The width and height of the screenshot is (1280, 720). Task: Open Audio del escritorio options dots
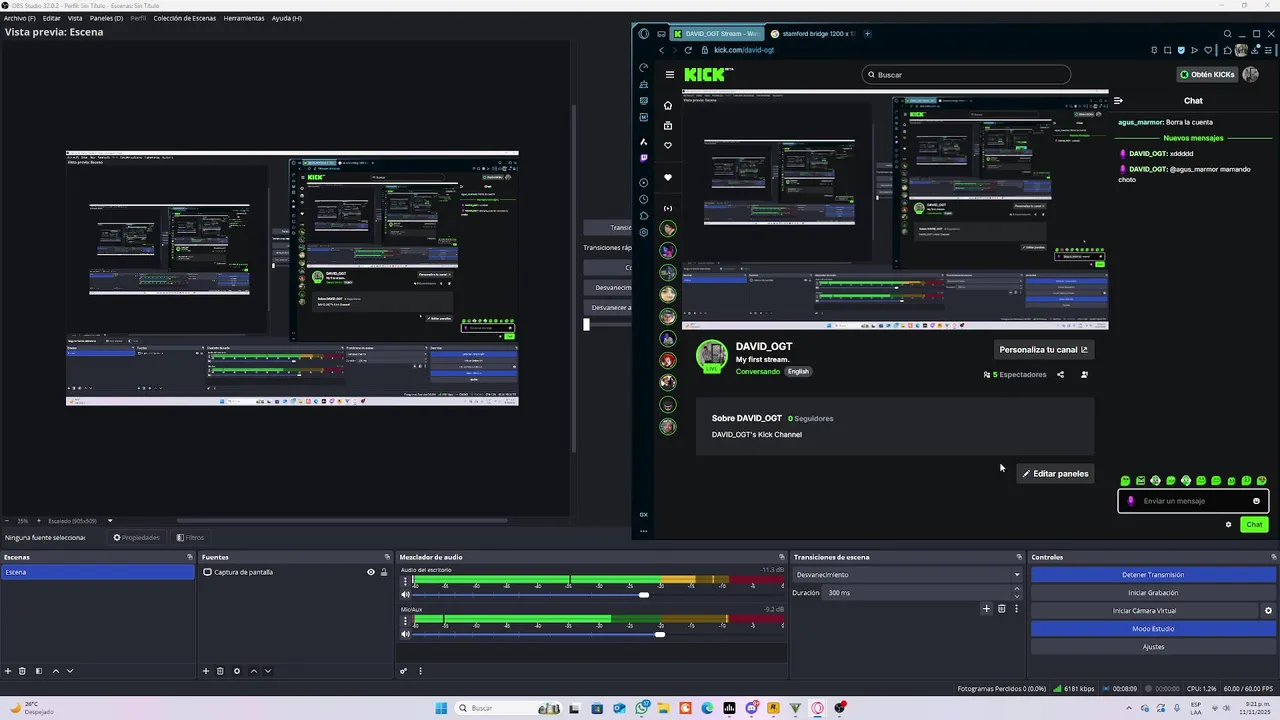tap(406, 581)
